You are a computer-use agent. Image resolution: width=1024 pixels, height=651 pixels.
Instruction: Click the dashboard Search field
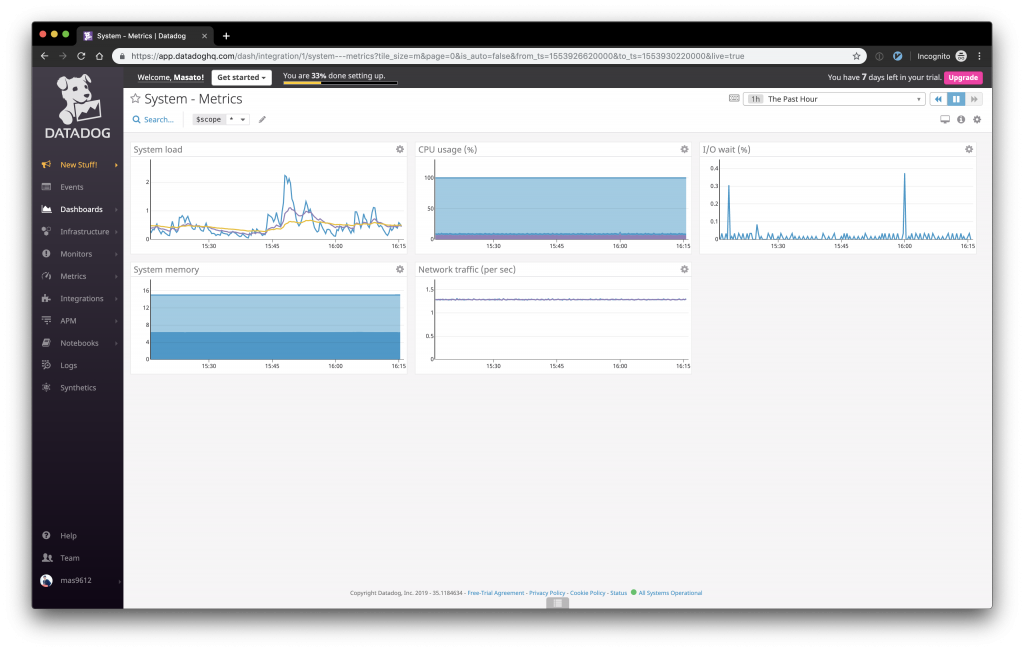point(153,119)
